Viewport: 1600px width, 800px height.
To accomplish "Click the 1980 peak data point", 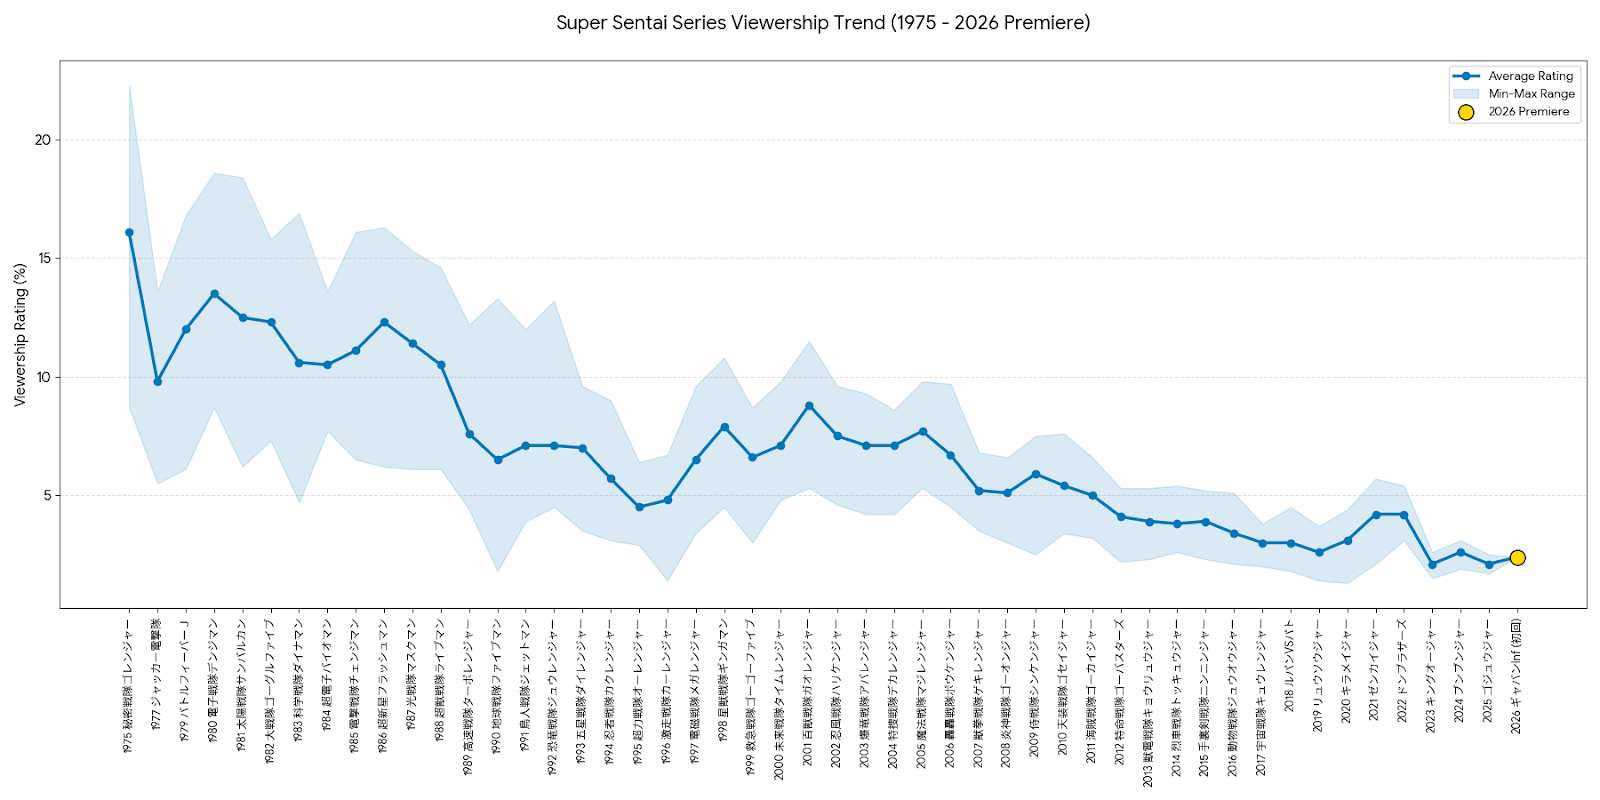I will click(x=214, y=294).
